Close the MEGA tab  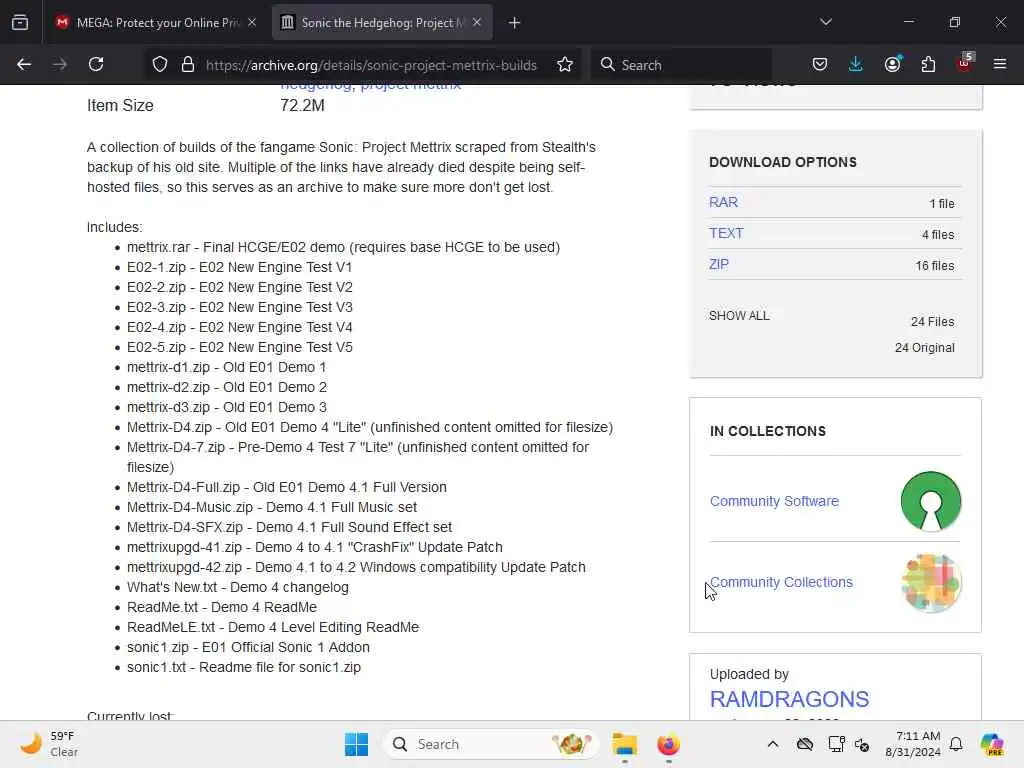coord(252,22)
